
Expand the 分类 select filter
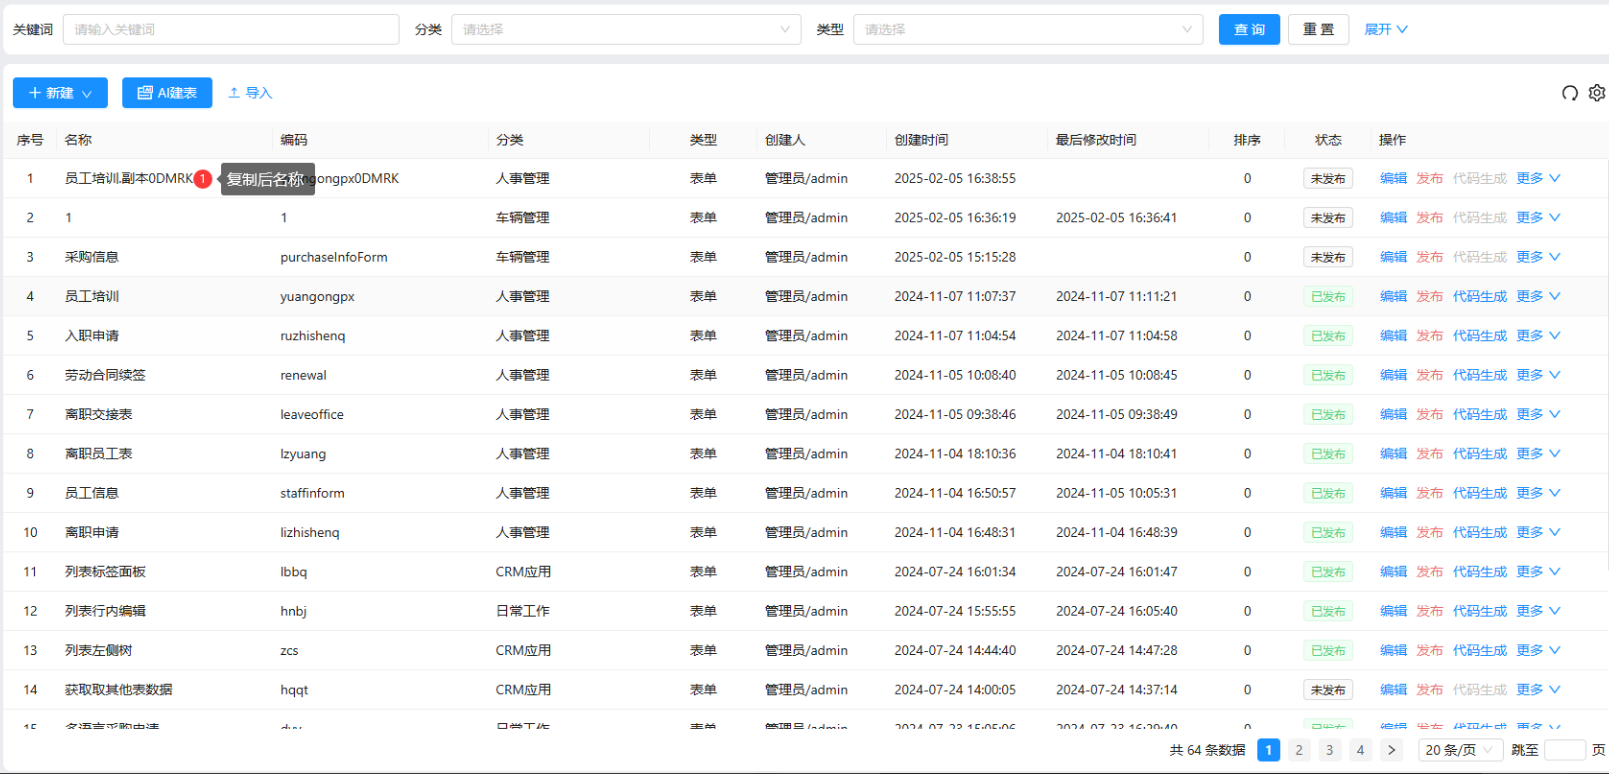[x=626, y=30]
